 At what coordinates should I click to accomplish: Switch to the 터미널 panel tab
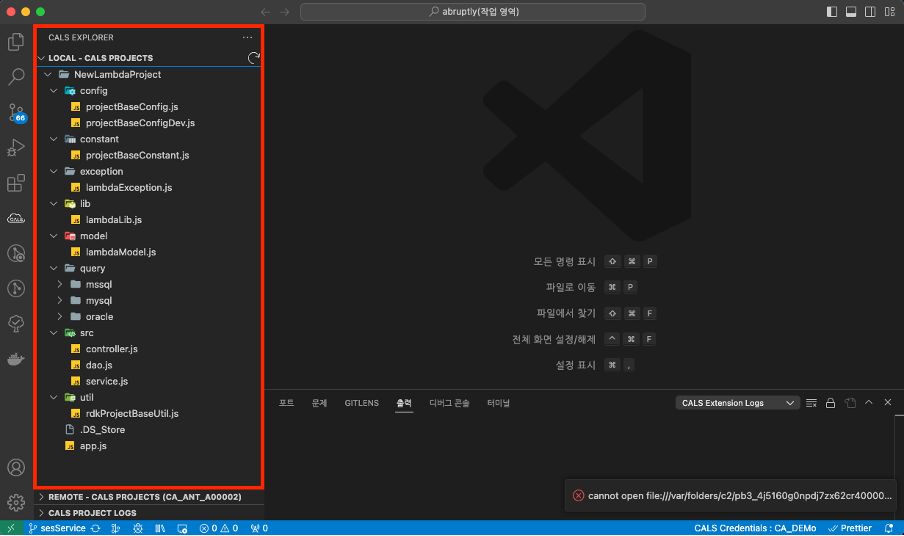click(x=498, y=403)
